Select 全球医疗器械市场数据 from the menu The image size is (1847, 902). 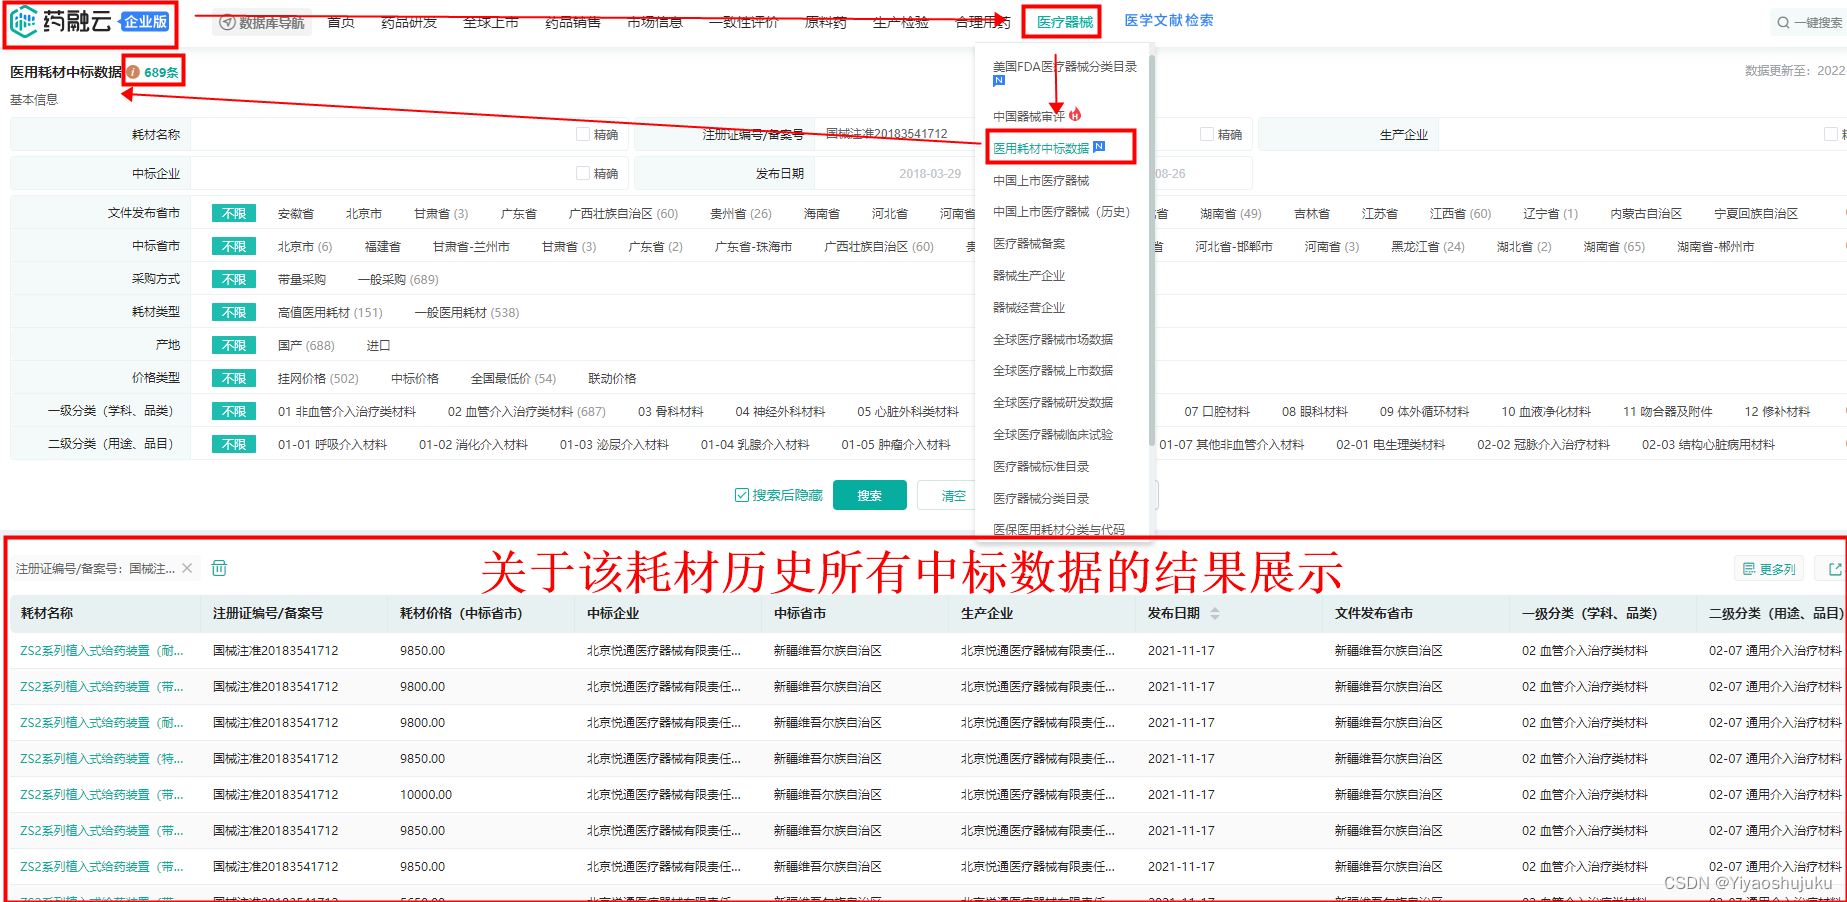point(1052,339)
